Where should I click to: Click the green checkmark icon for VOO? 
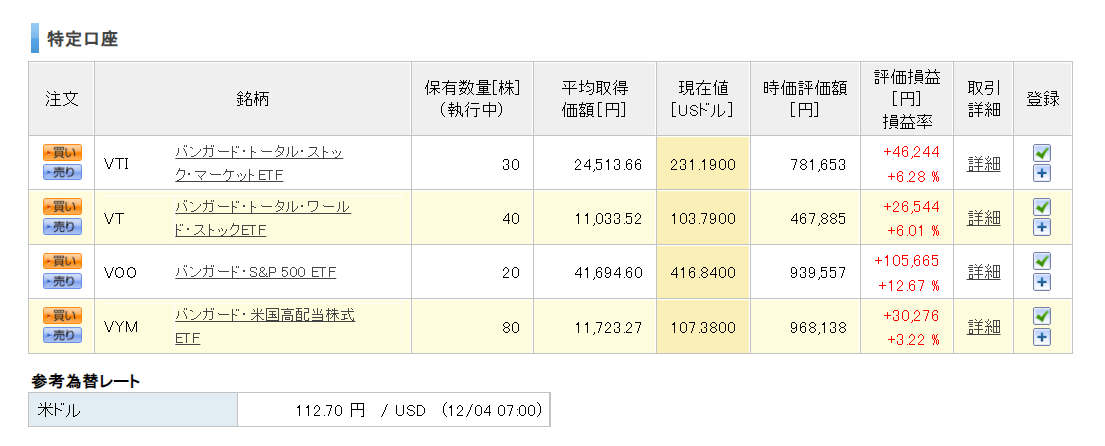pos(1042,261)
